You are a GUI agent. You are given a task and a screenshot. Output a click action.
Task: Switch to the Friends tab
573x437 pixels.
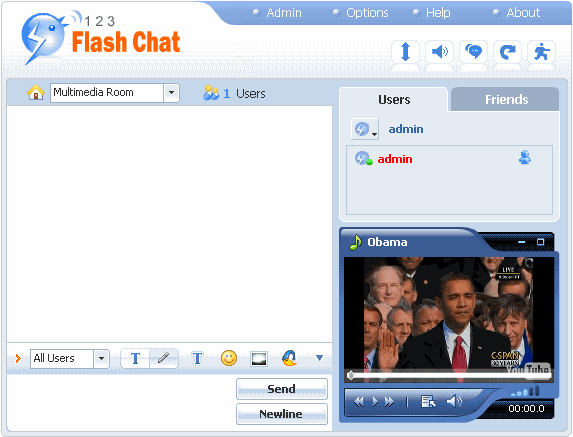click(506, 99)
